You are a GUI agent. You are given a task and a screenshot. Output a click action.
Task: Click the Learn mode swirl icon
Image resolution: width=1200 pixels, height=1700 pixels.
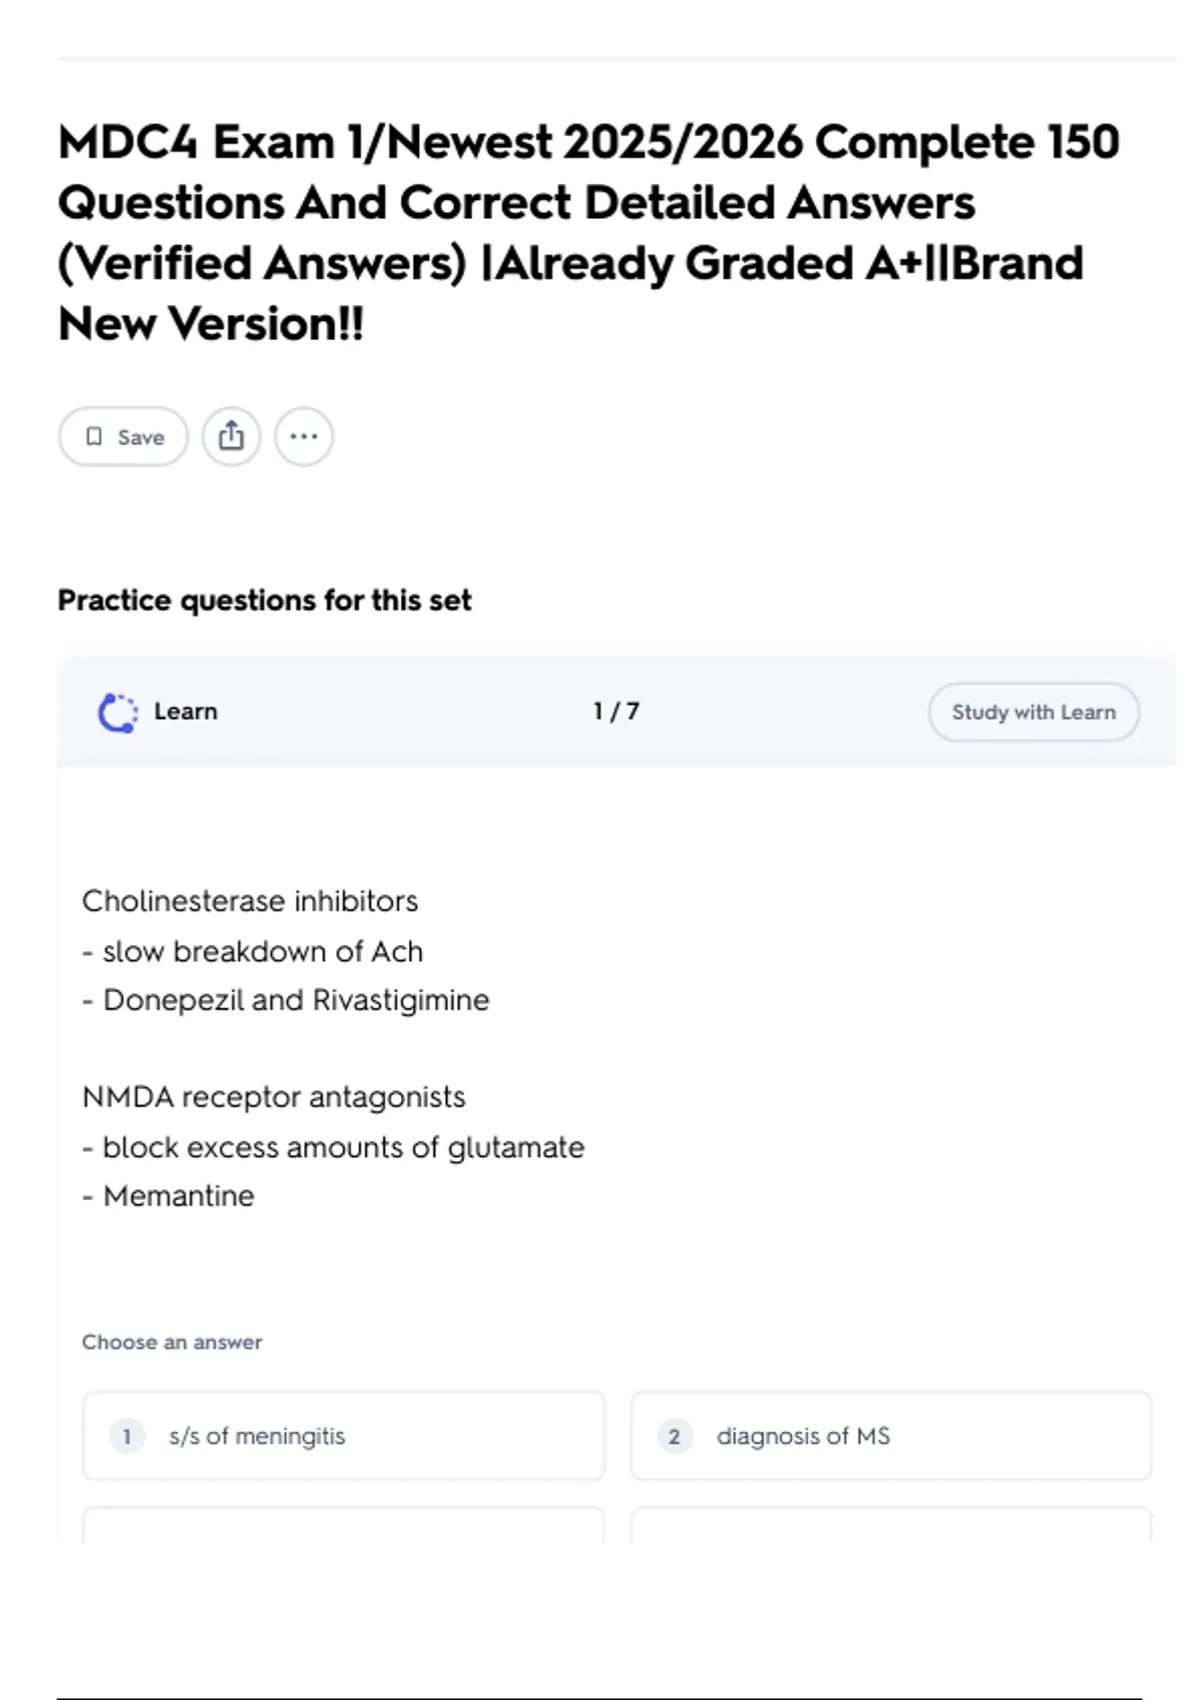(x=118, y=713)
